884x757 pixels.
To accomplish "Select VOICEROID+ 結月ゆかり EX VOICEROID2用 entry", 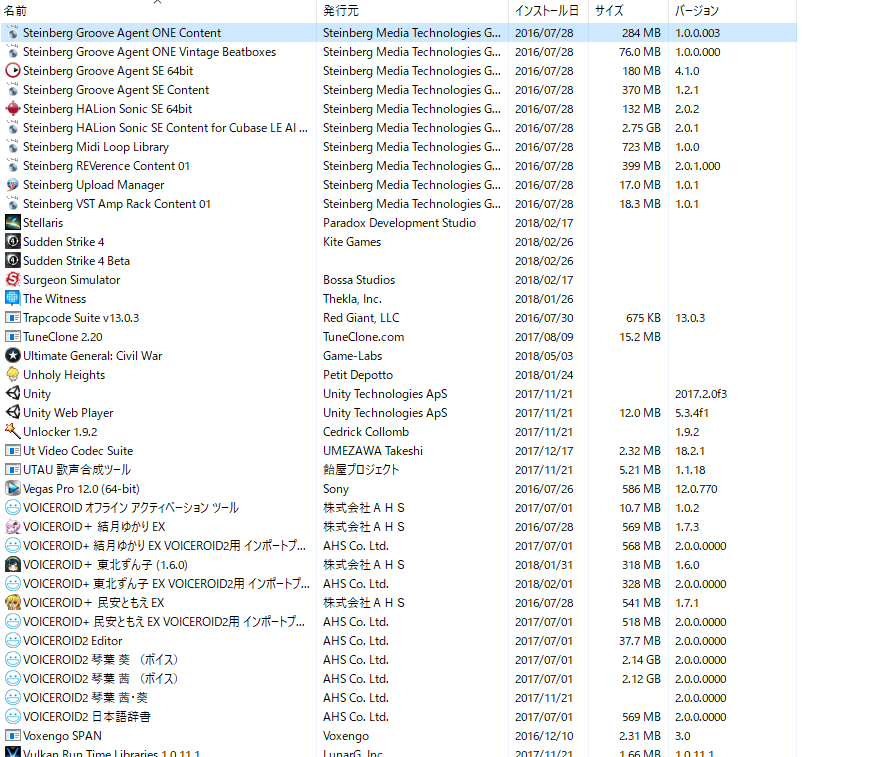I will [x=165, y=546].
